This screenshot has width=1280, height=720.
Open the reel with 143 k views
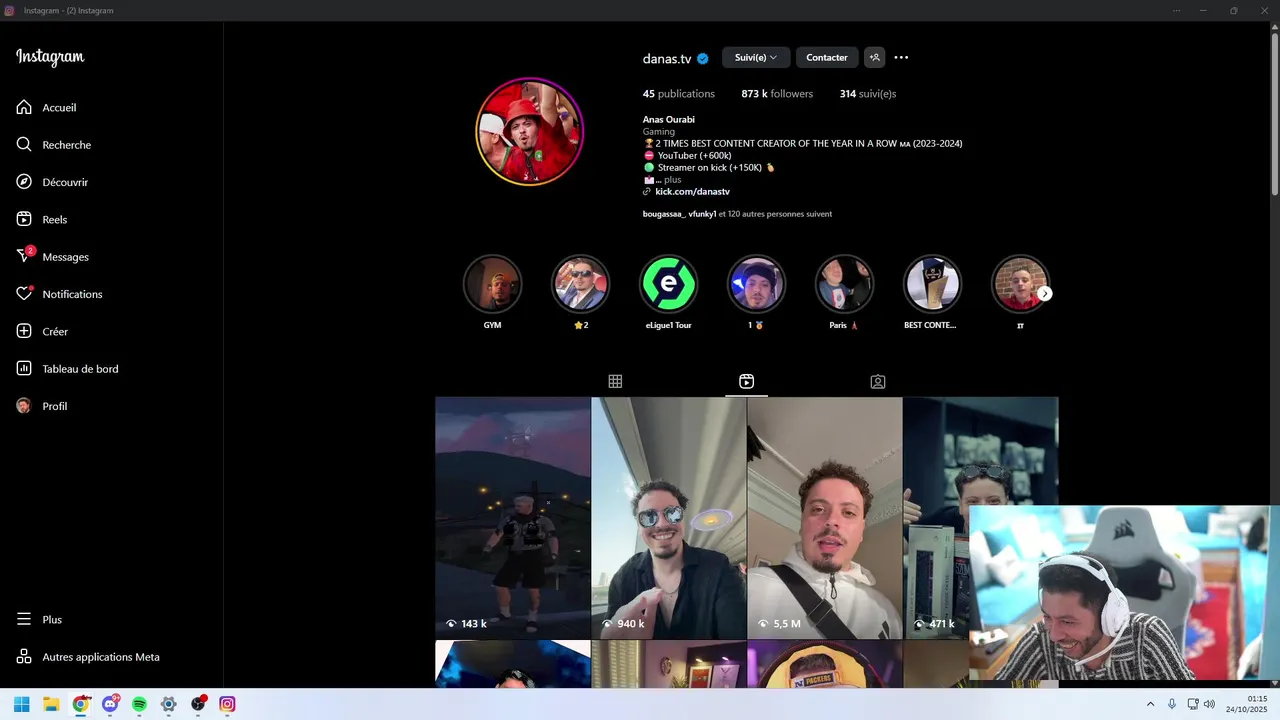pos(513,517)
